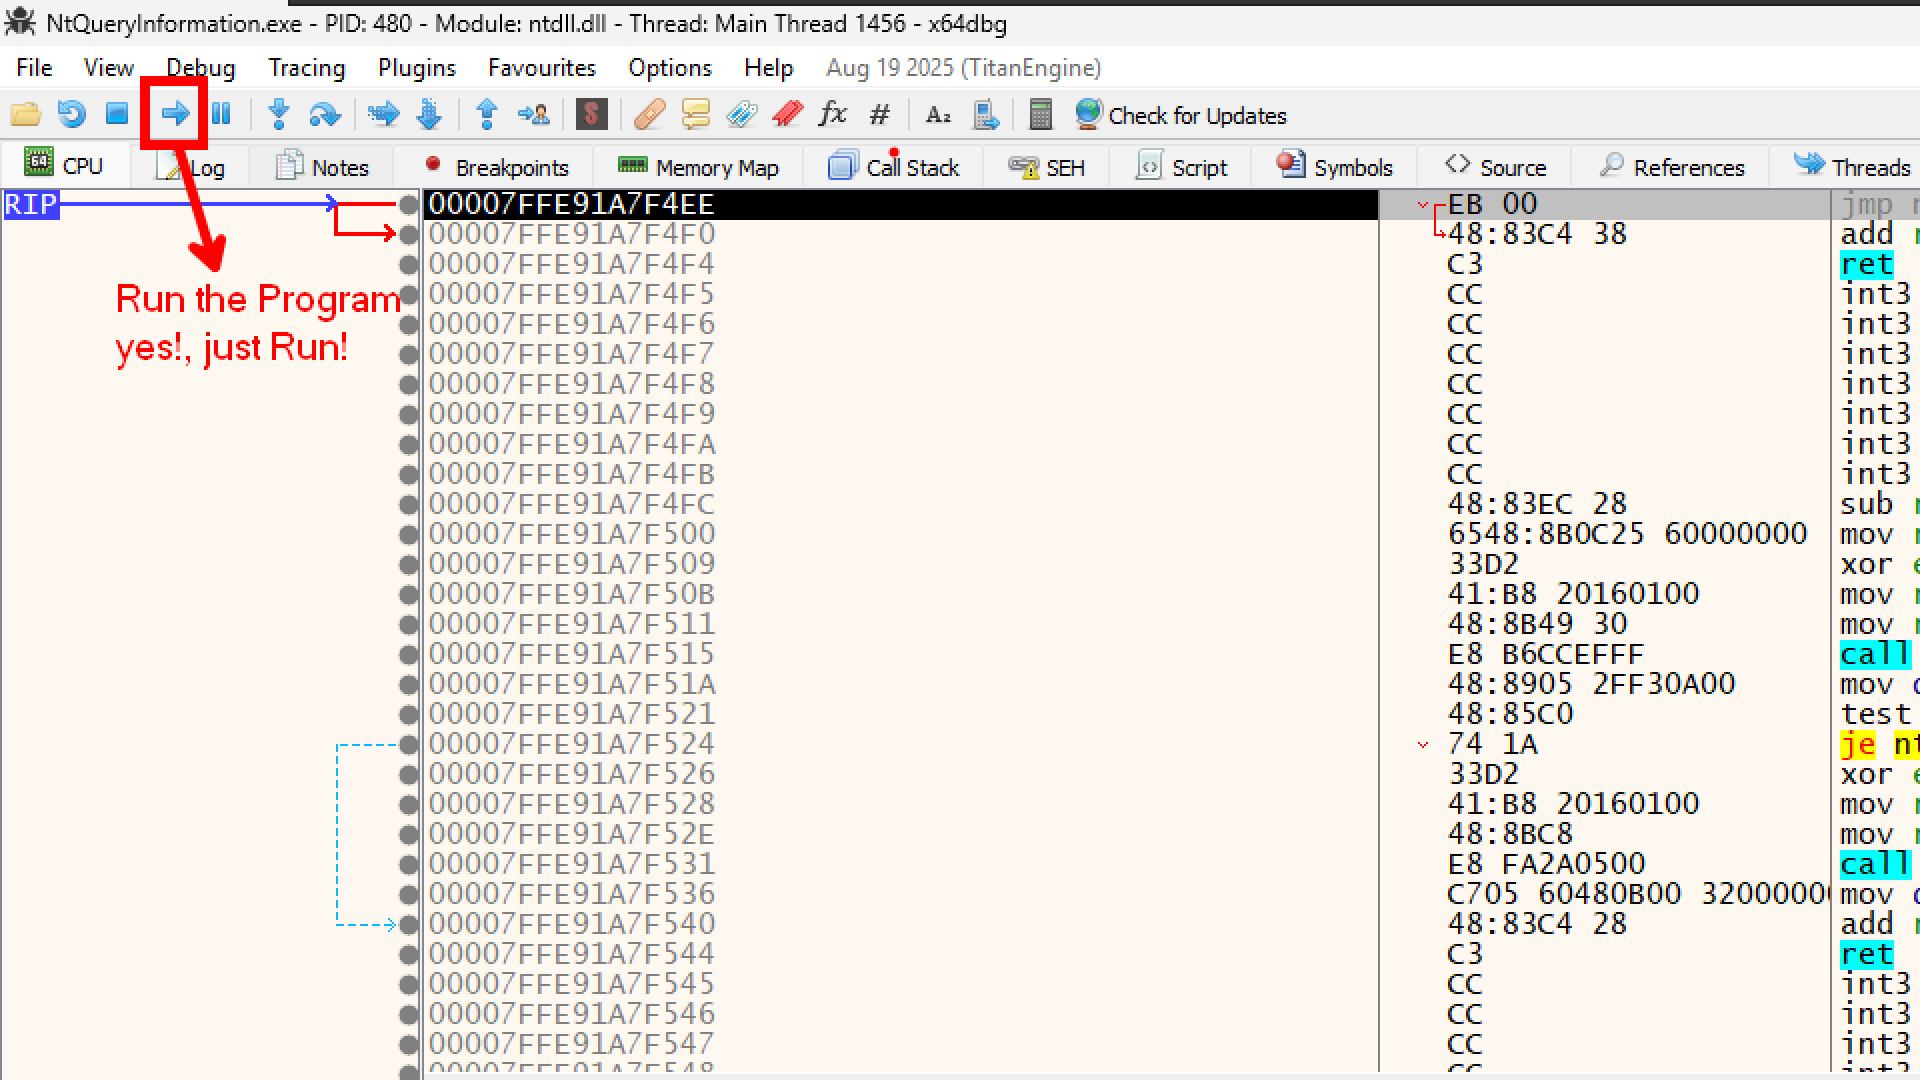Viewport: 1920px width, 1080px height.
Task: Click the fx functions toolbar icon
Action: pyautogui.click(x=832, y=114)
